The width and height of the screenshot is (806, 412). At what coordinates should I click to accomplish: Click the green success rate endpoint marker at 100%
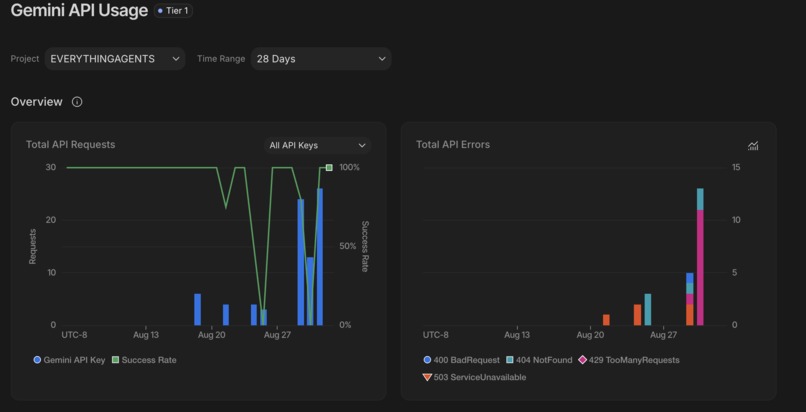pos(329,167)
